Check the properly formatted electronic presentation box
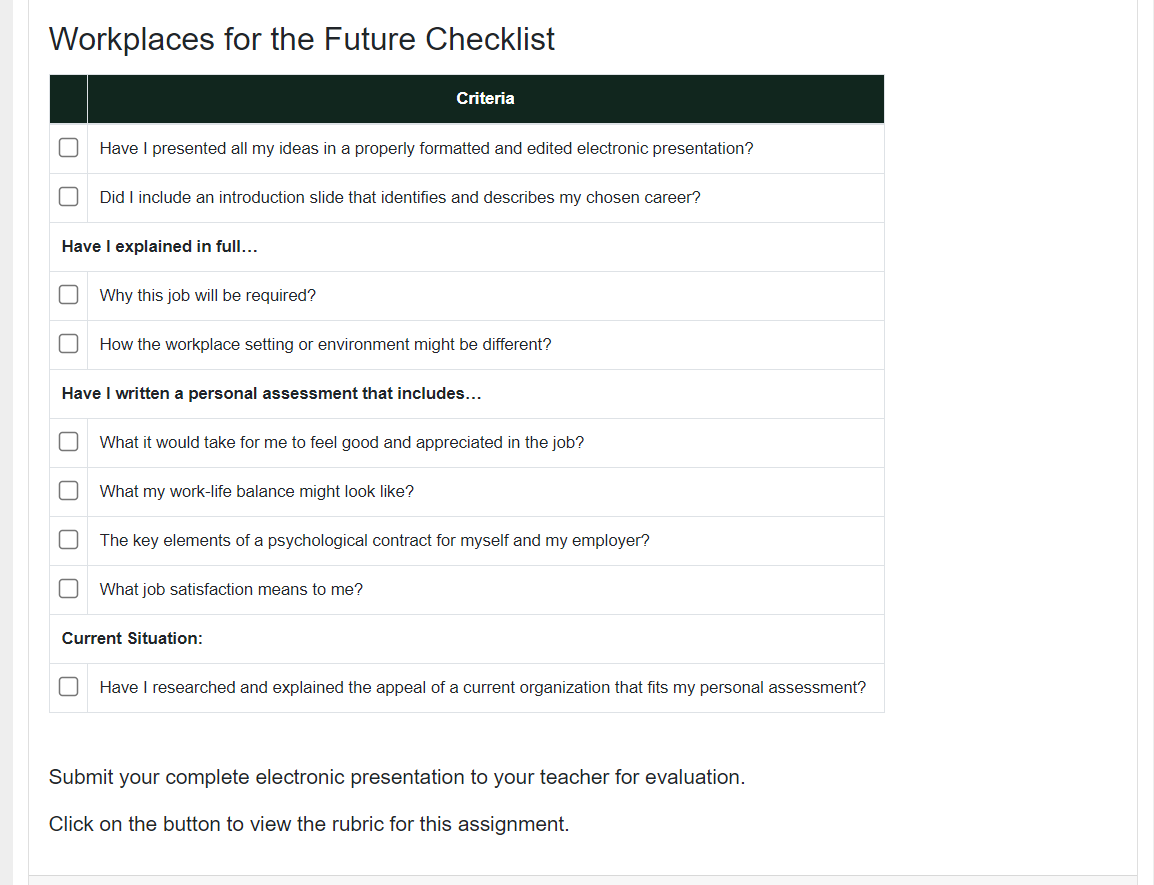Image resolution: width=1154 pixels, height=885 pixels. (68, 148)
